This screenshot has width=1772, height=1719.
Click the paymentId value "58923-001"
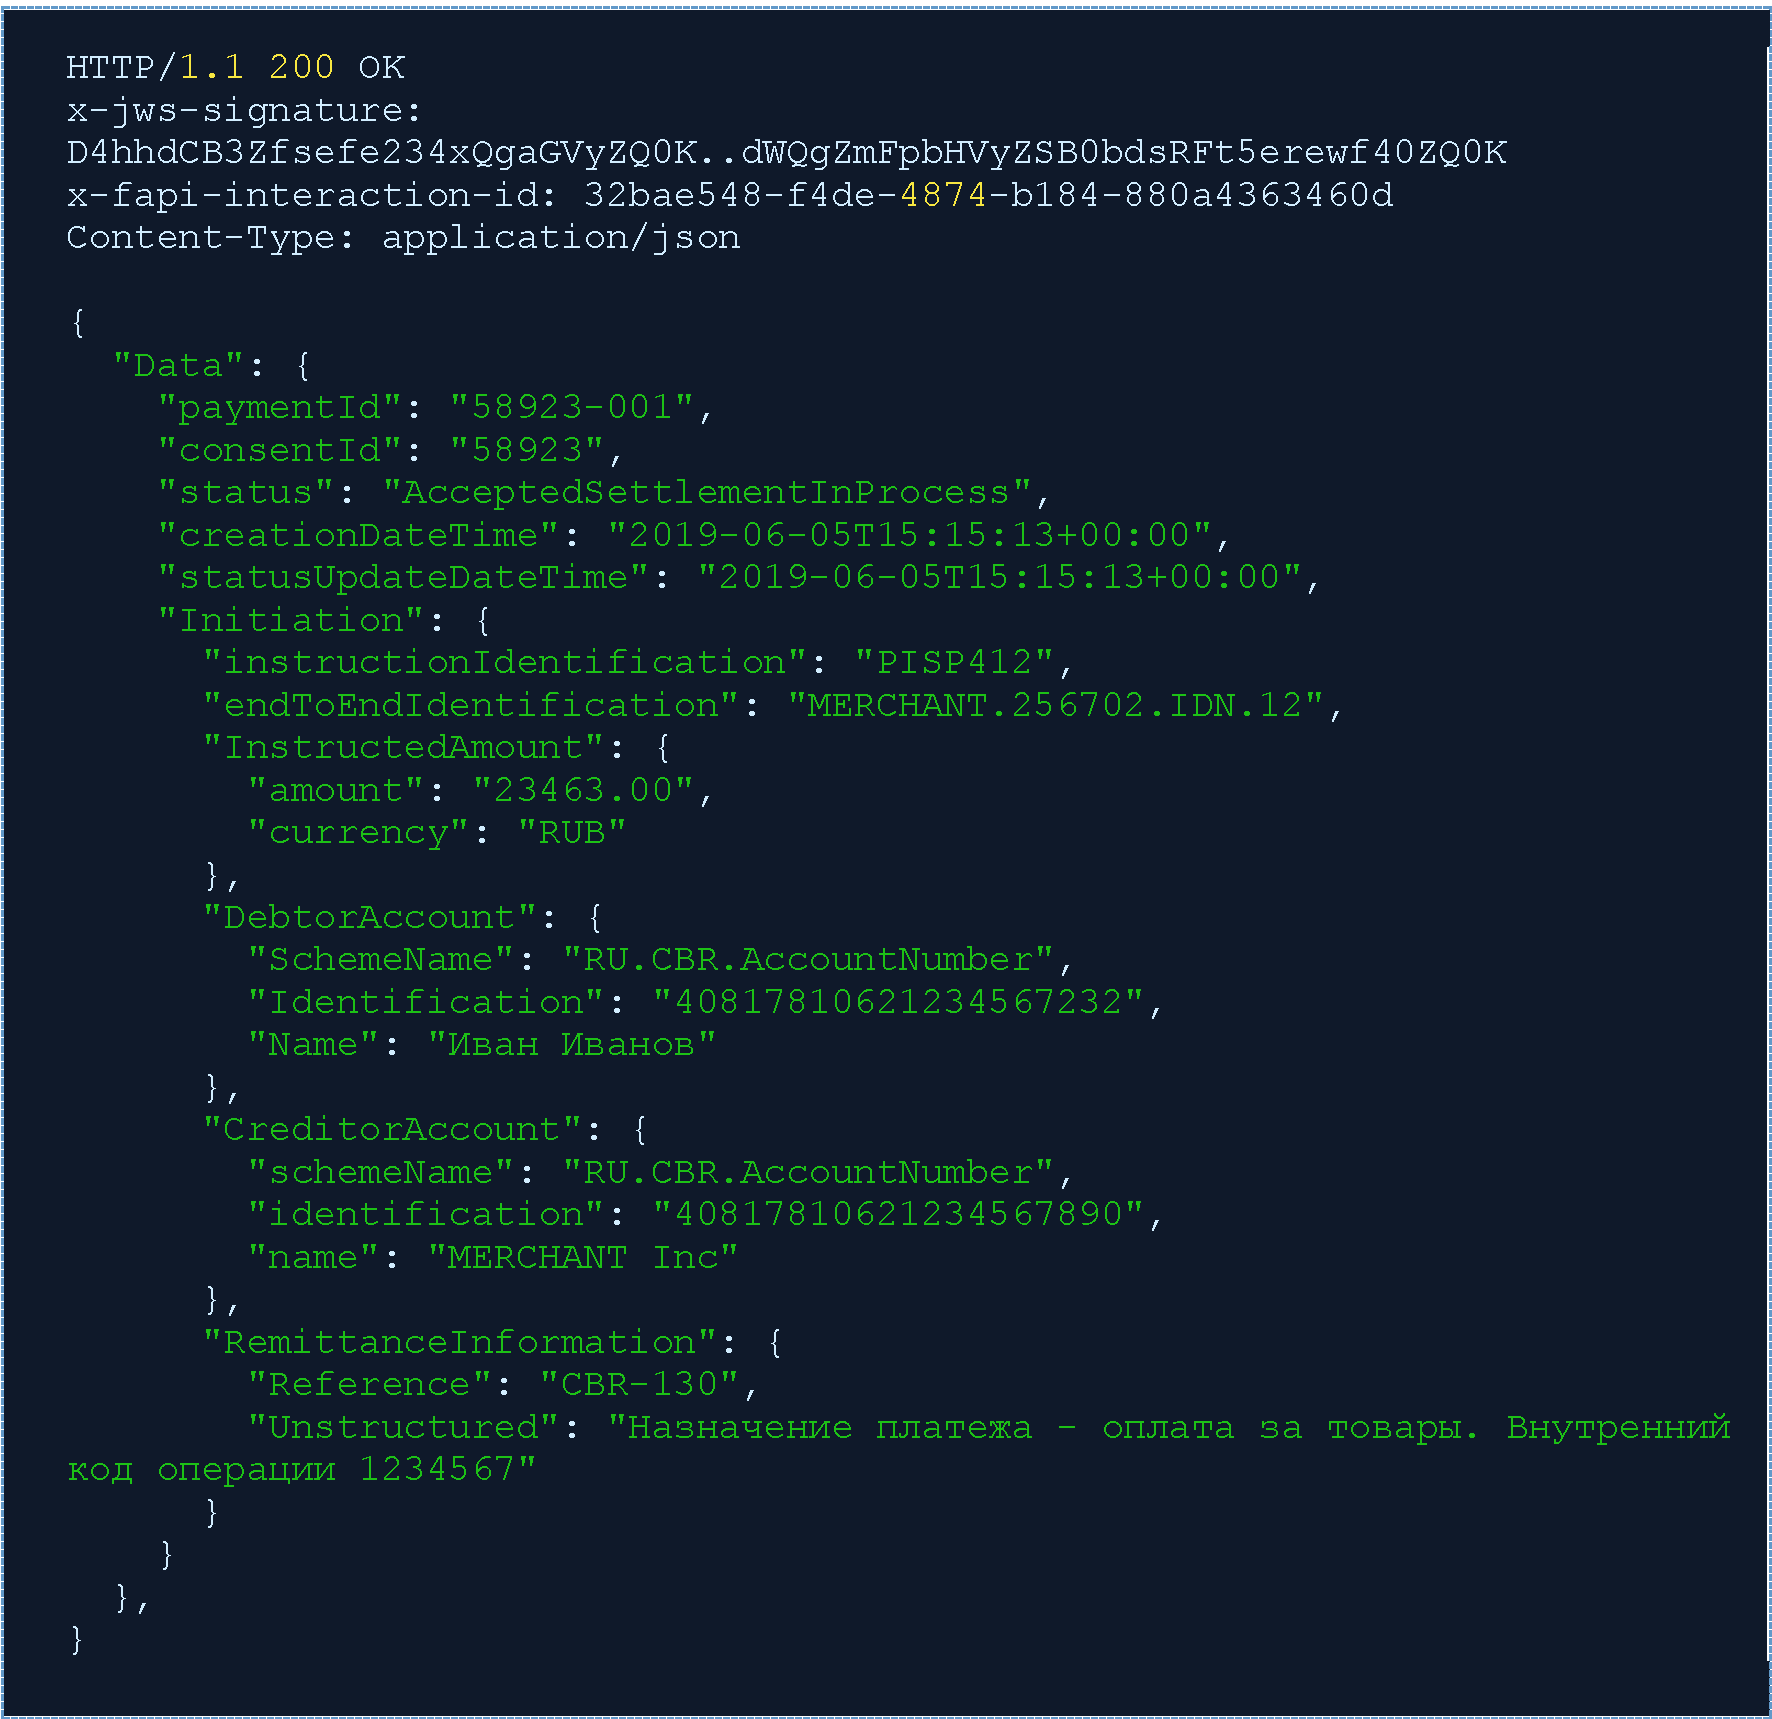[x=572, y=407]
